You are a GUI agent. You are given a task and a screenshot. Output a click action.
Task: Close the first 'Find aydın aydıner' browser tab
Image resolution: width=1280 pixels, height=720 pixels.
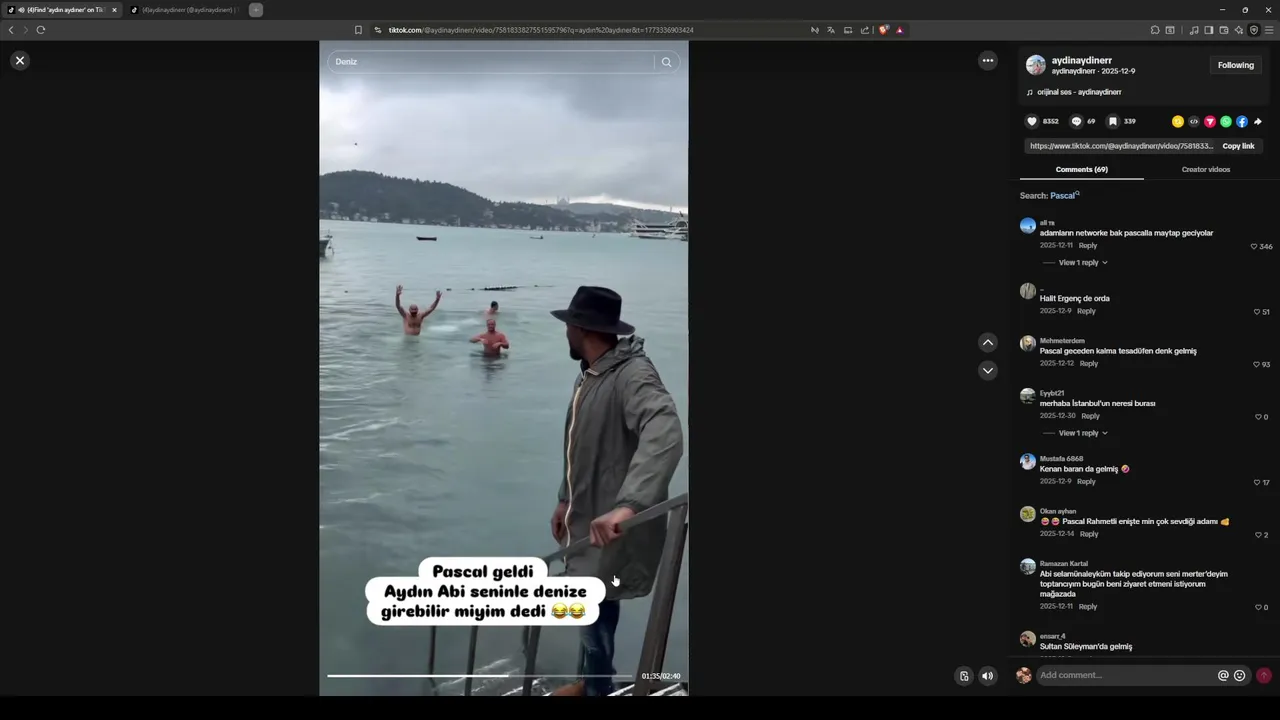(114, 10)
